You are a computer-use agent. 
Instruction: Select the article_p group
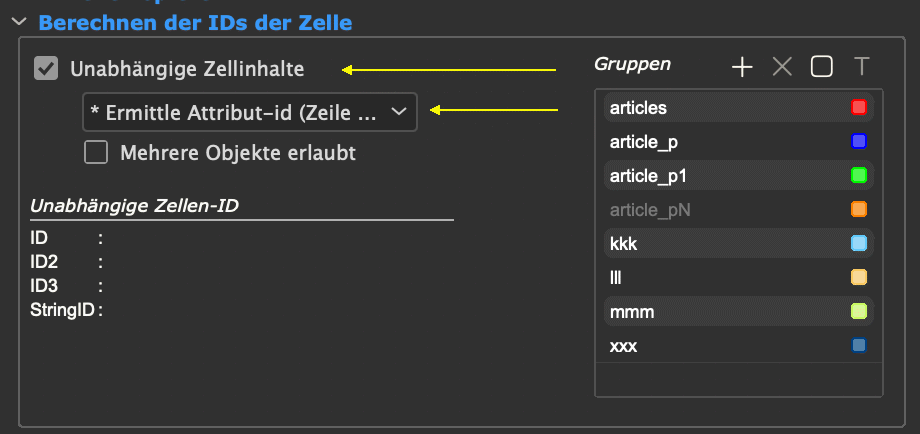coord(739,141)
